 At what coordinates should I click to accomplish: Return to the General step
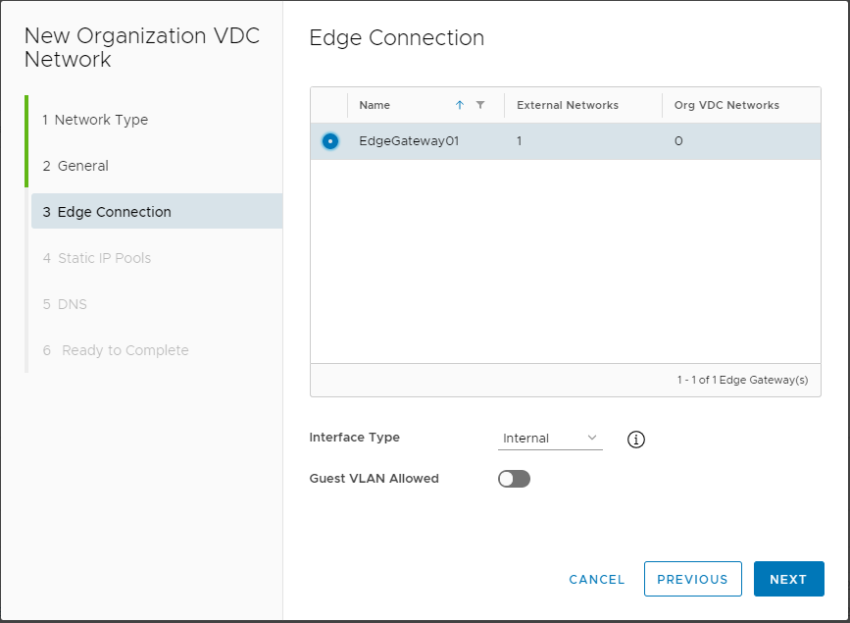click(x=79, y=165)
